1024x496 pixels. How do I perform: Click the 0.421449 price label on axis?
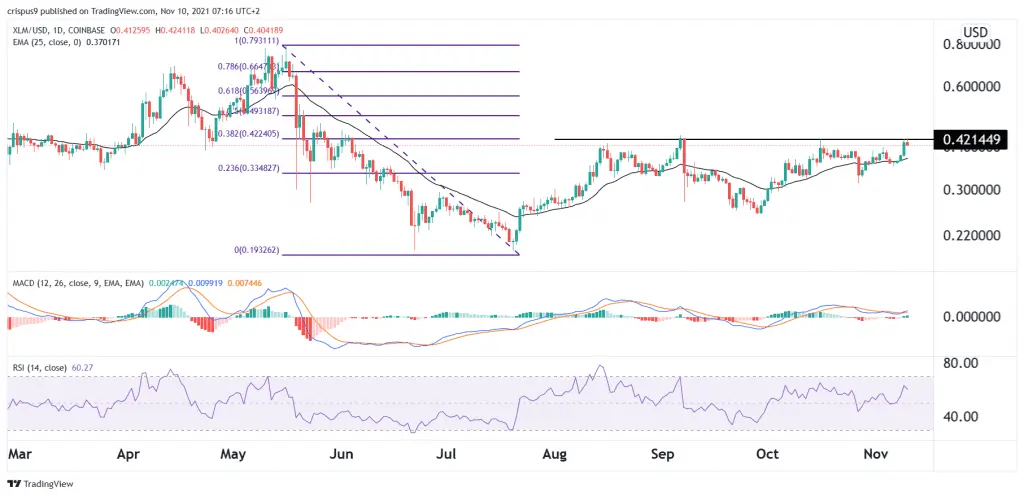click(970, 139)
